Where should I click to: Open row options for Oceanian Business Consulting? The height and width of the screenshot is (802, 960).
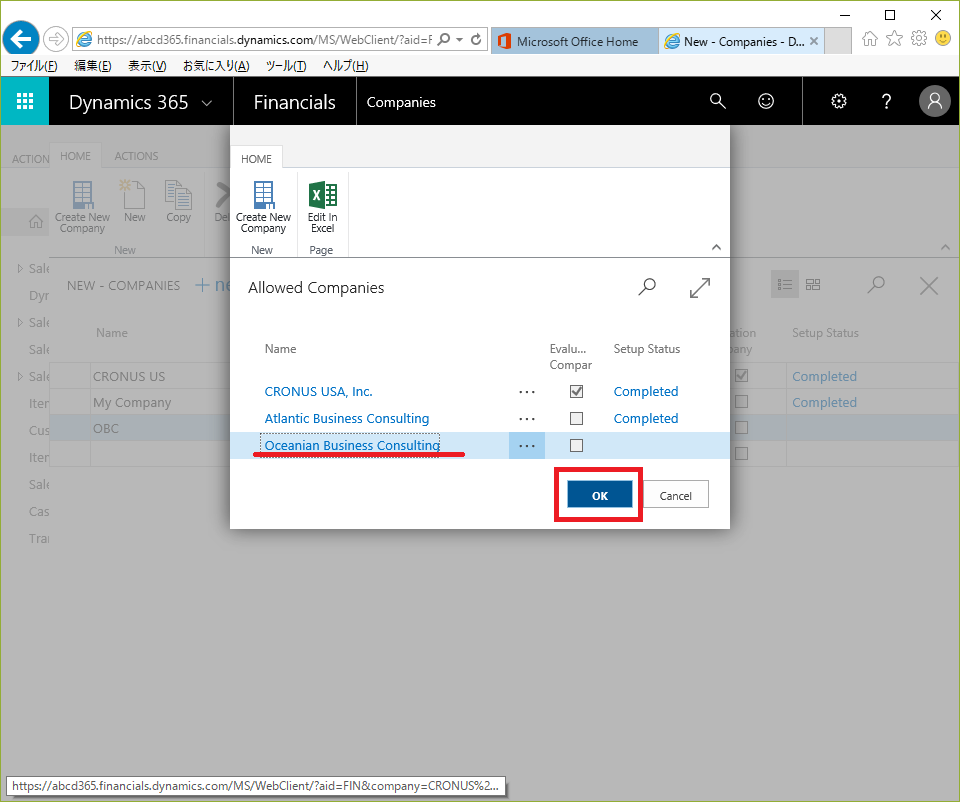tap(527, 446)
